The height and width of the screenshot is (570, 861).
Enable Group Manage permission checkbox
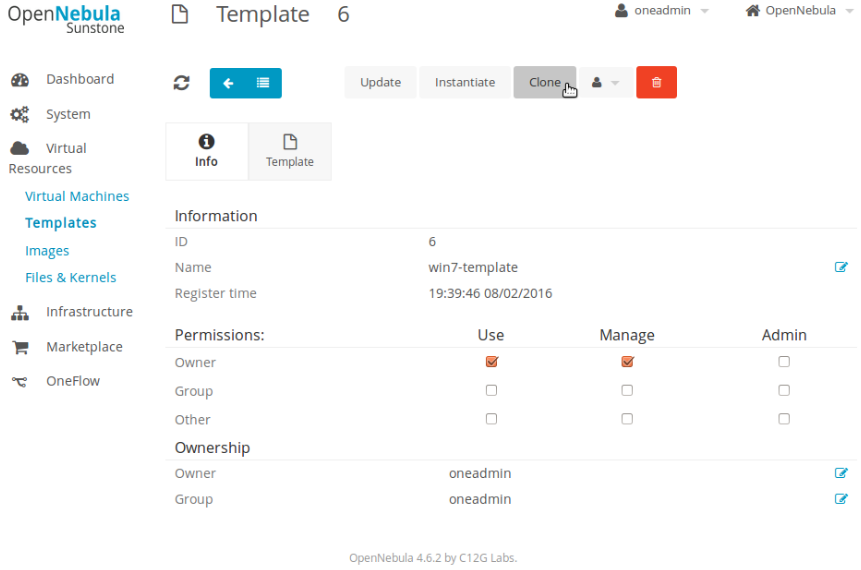tap(627, 390)
